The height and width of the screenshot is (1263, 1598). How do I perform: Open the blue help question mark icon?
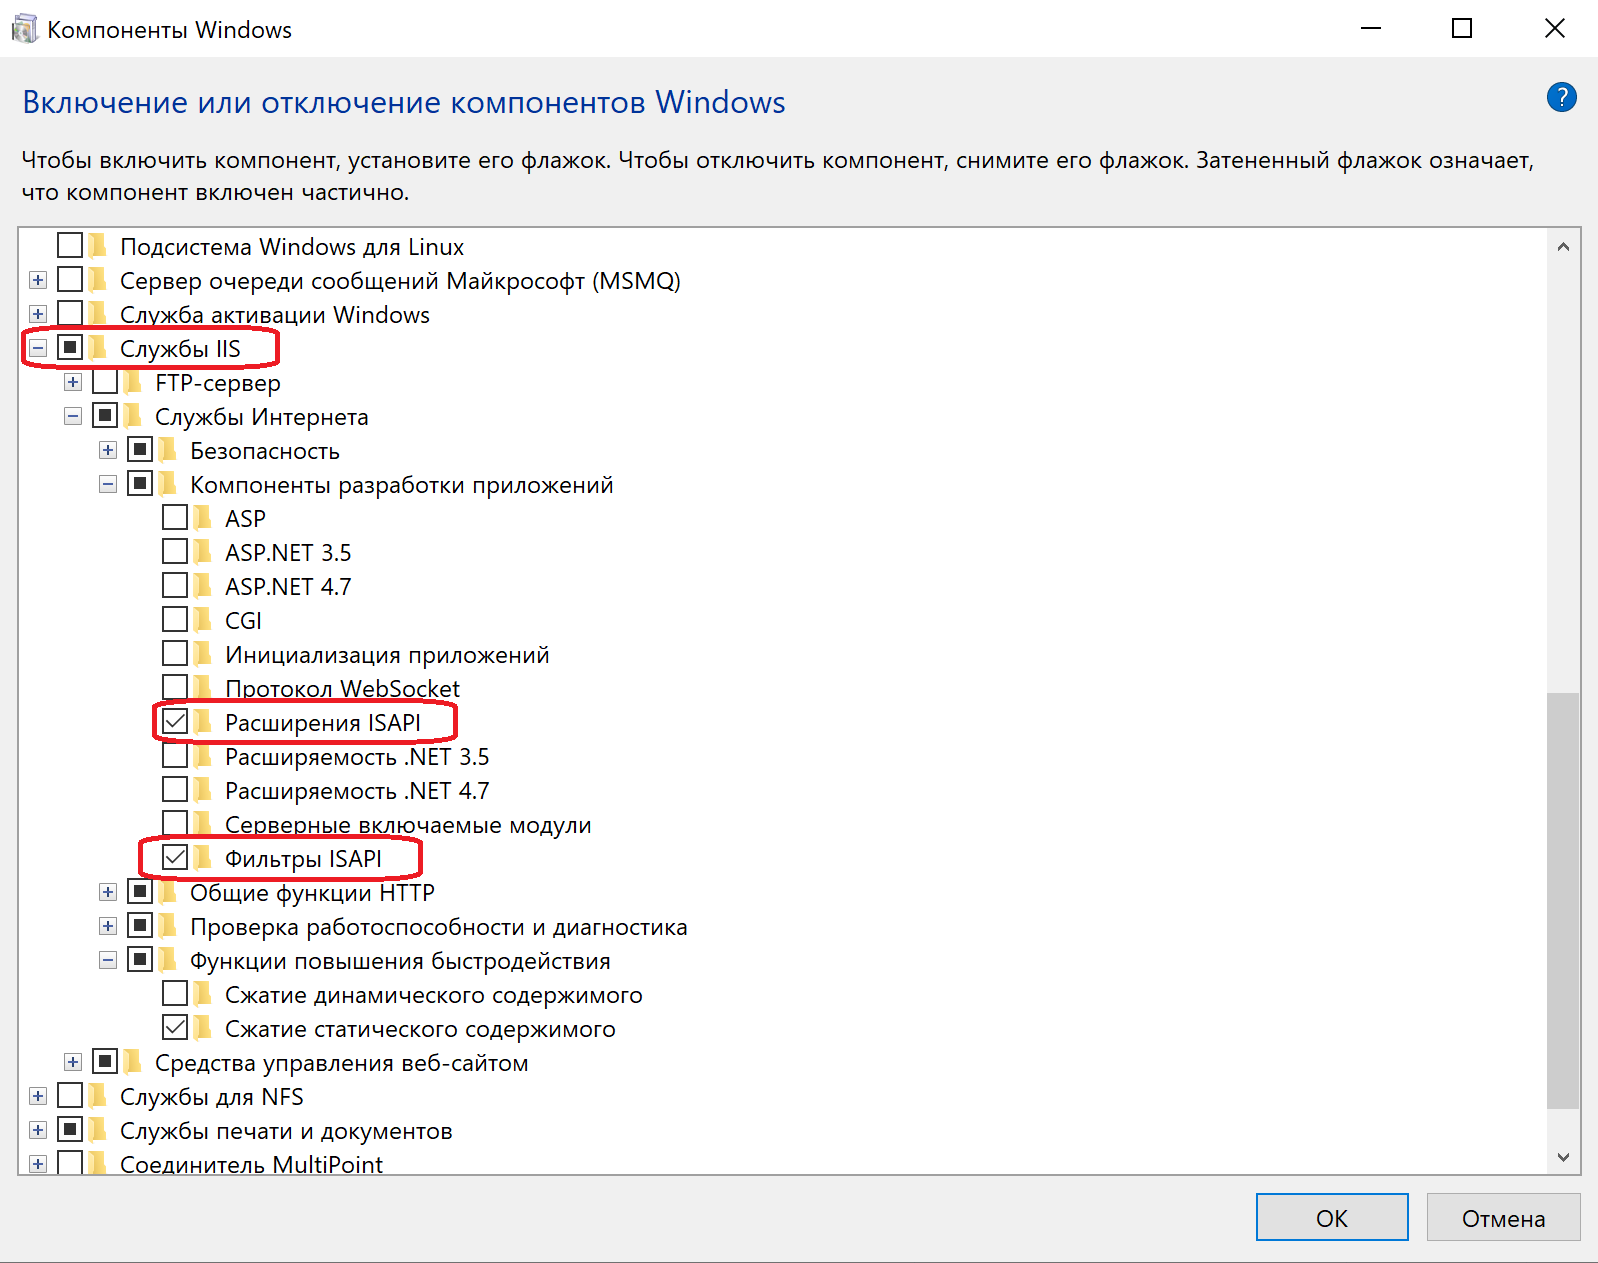click(1561, 98)
